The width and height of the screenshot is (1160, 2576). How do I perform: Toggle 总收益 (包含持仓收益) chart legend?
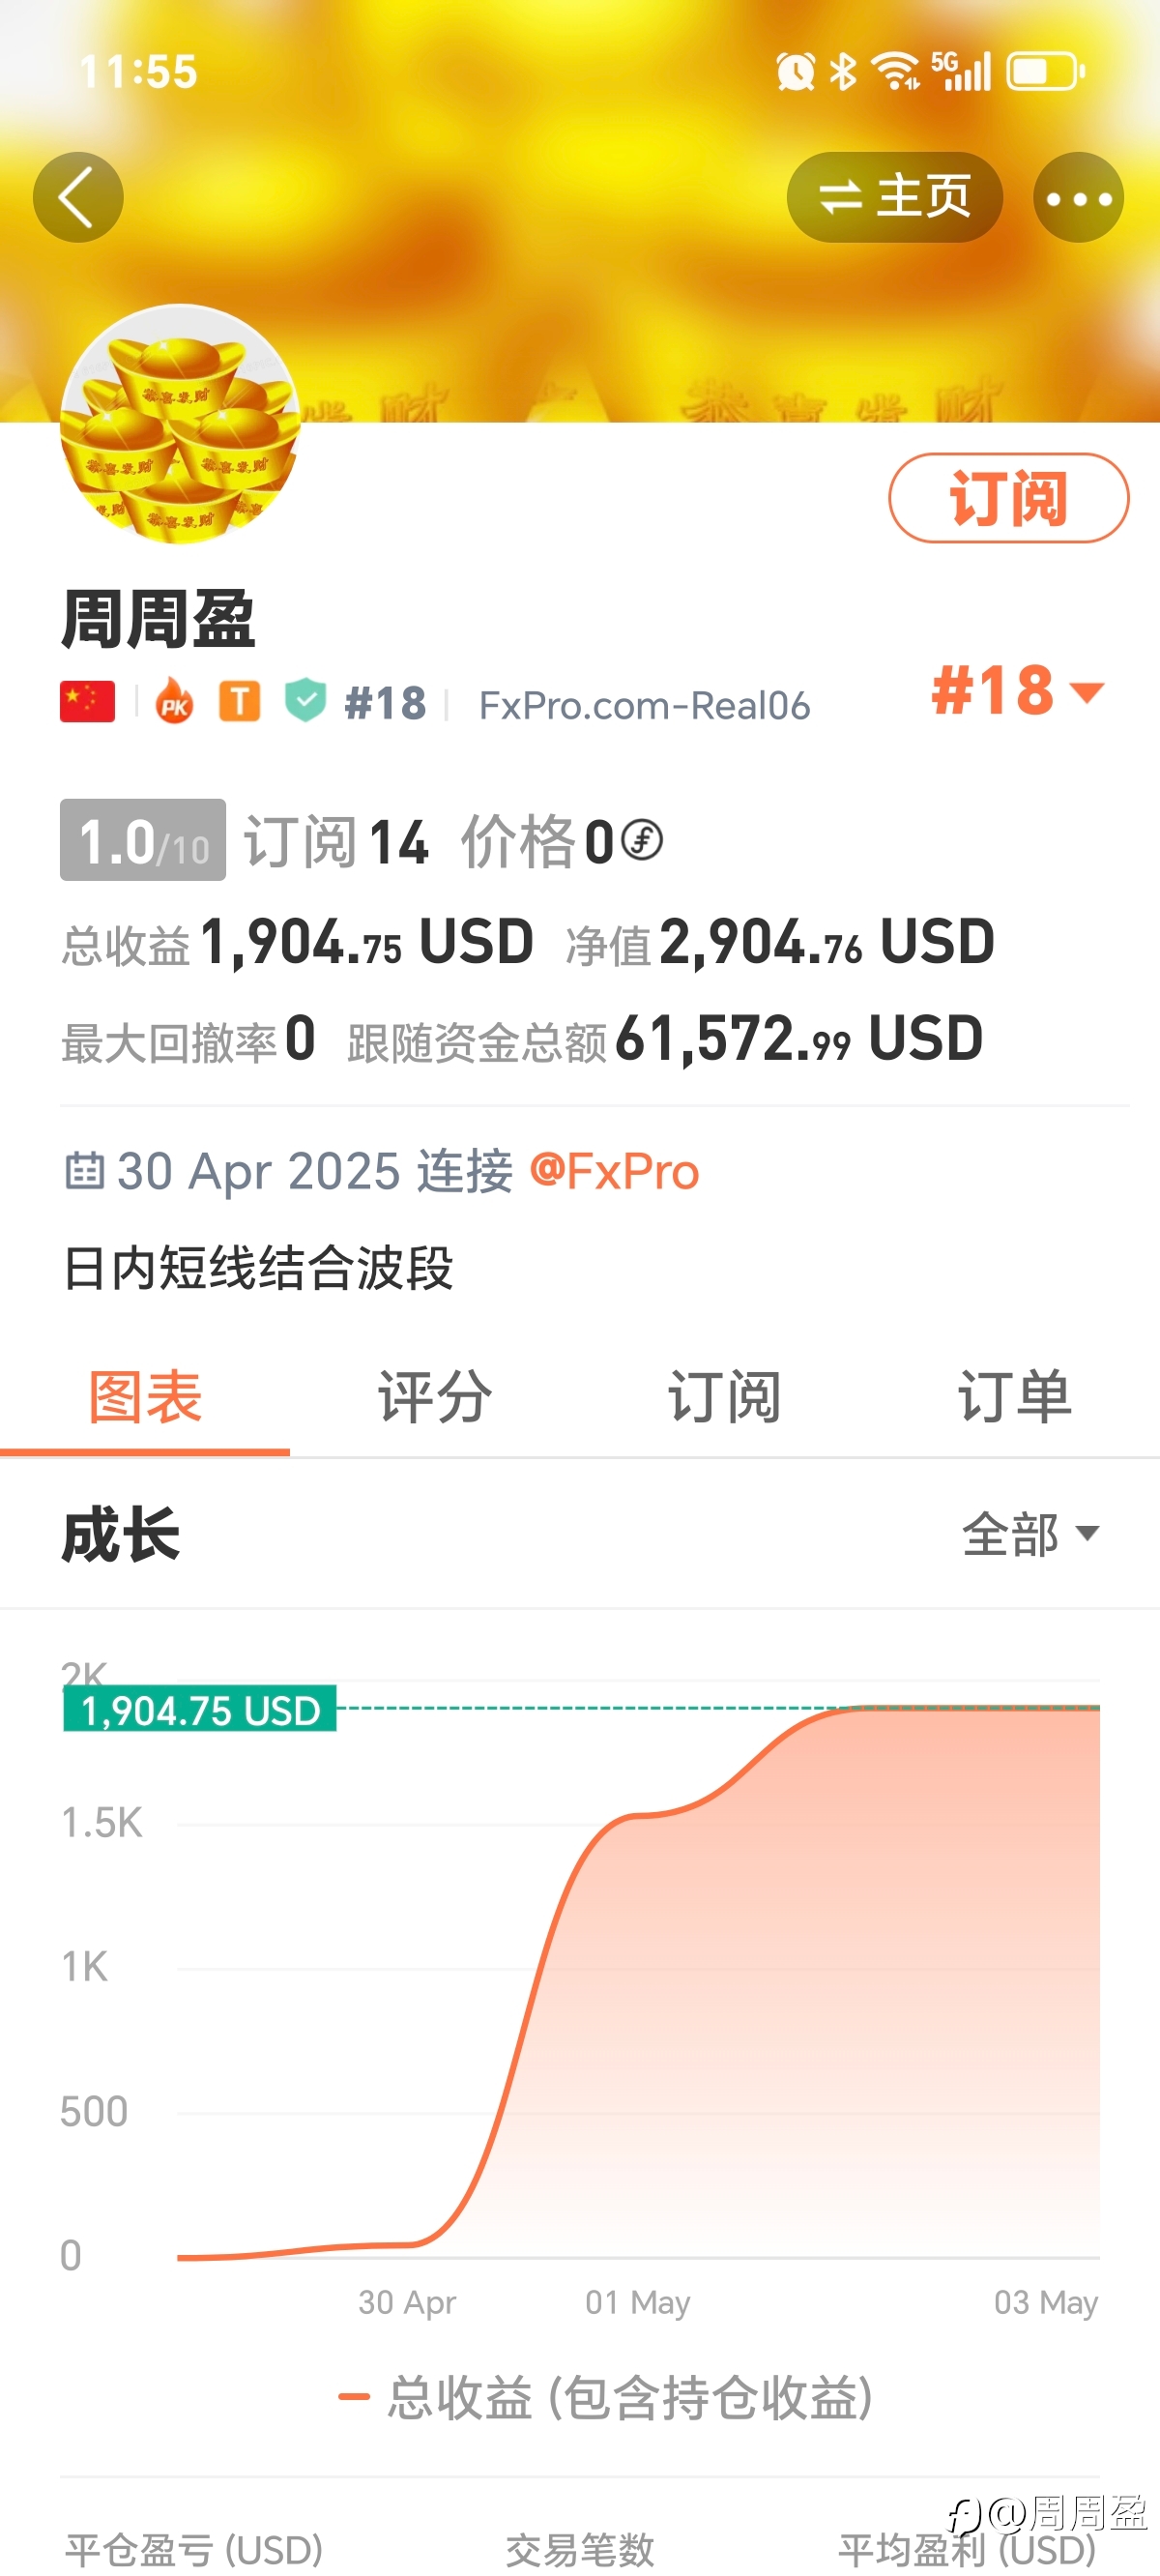tap(606, 2398)
